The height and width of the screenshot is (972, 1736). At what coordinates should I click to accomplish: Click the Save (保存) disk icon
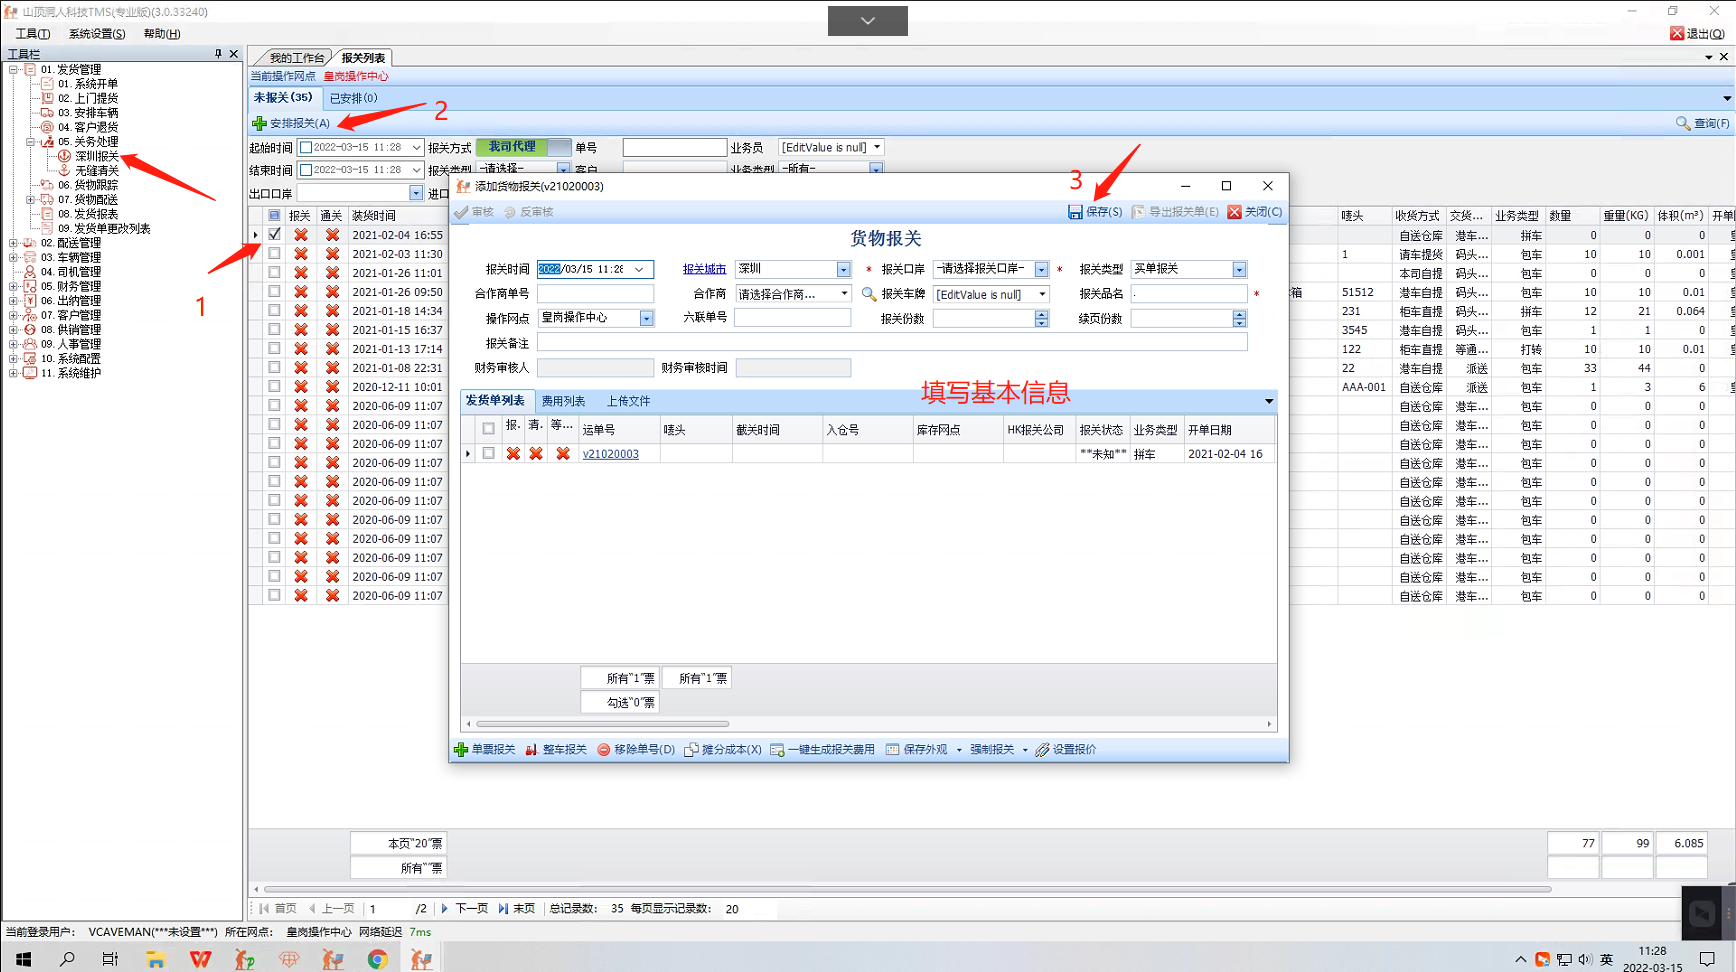[1075, 212]
